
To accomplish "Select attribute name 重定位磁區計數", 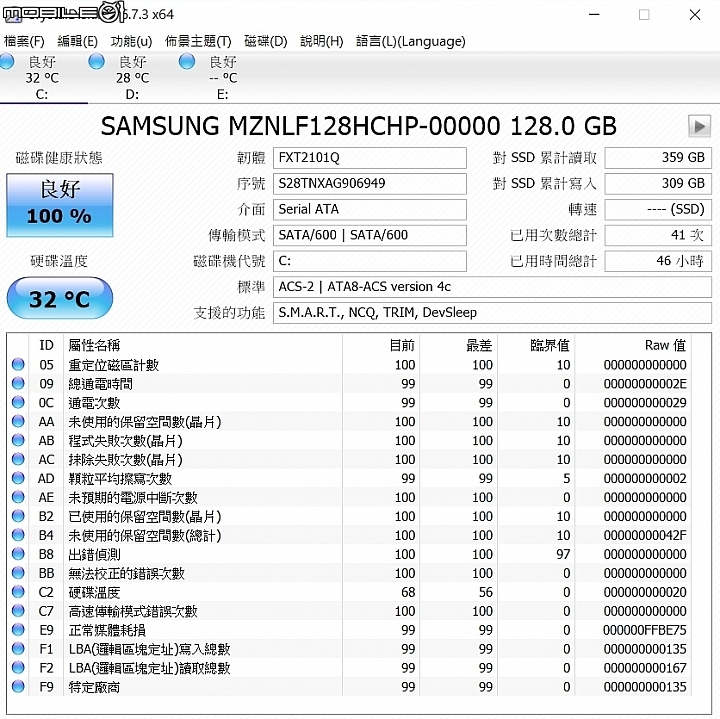I will coord(113,365).
